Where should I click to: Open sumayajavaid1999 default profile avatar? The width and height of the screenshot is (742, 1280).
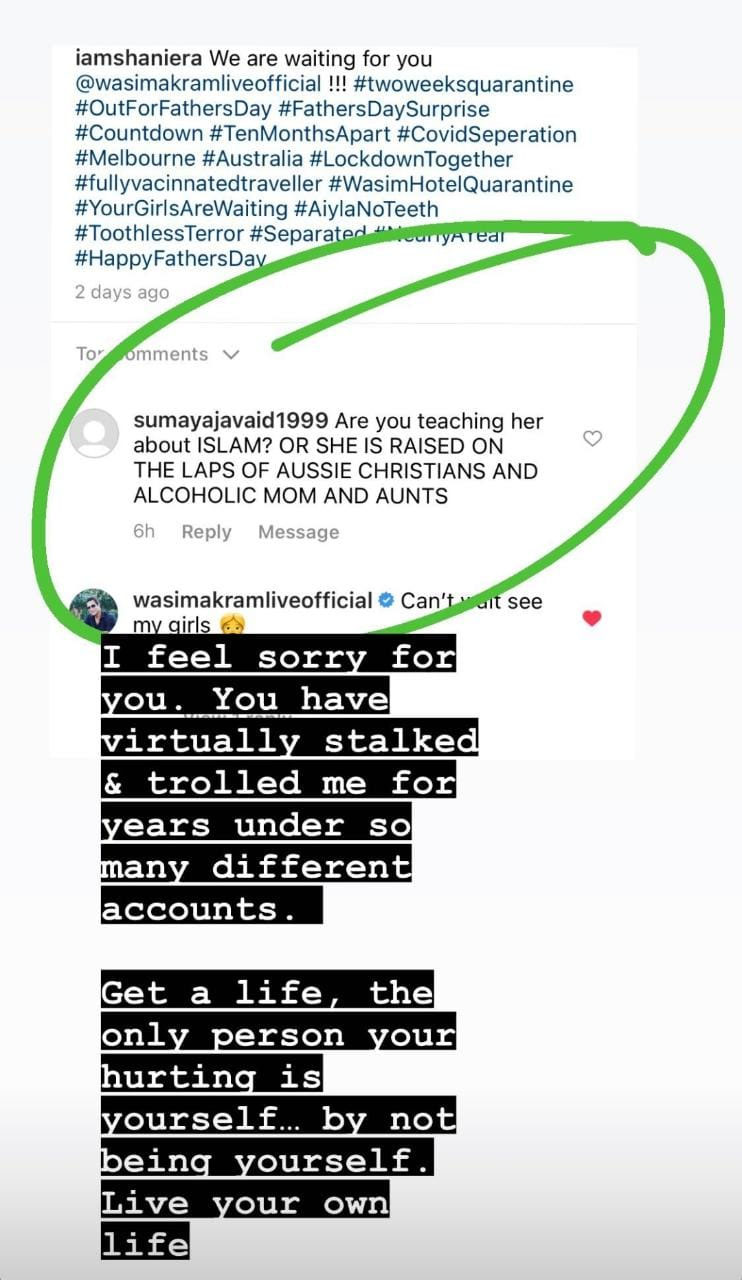(94, 433)
